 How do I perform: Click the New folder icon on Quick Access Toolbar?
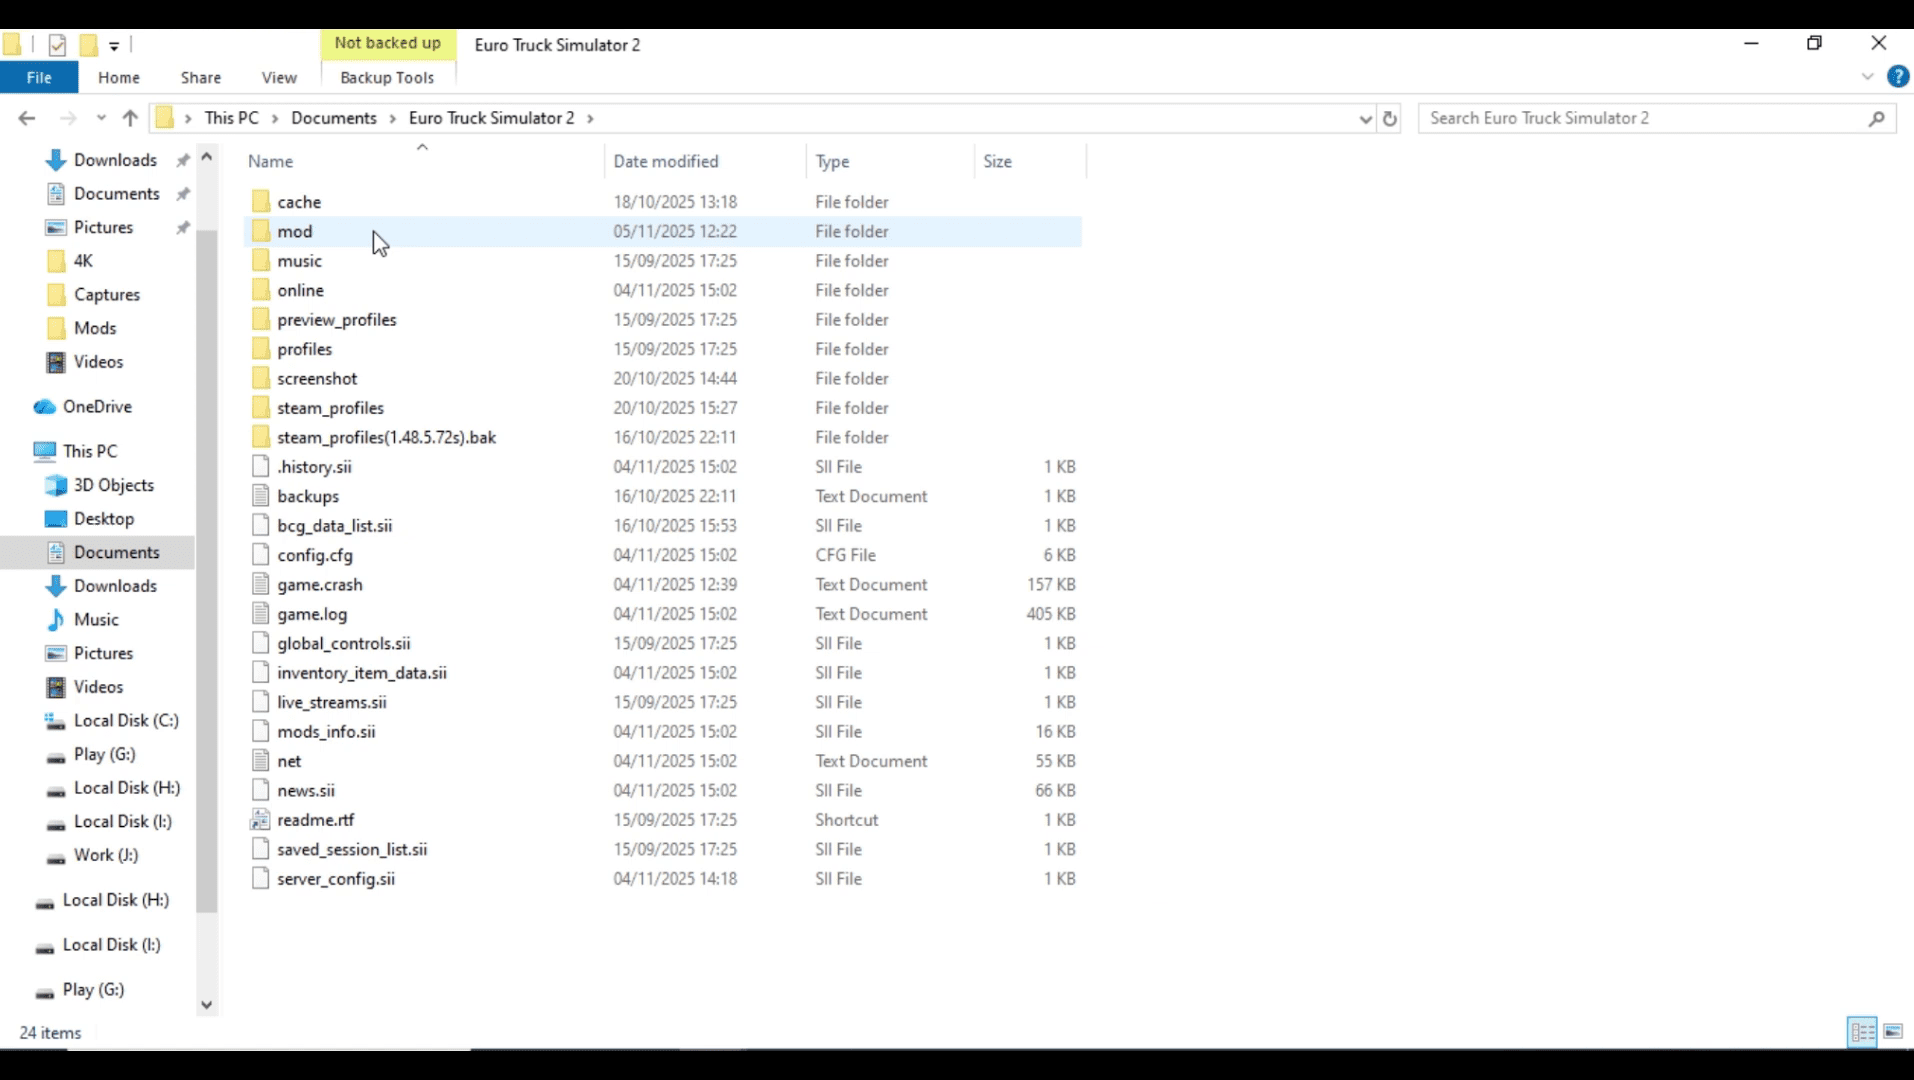click(x=89, y=45)
